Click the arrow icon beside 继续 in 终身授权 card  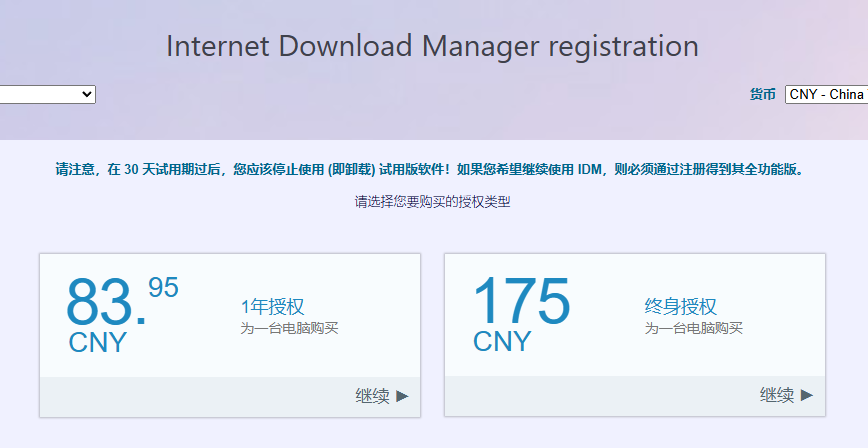(x=806, y=395)
